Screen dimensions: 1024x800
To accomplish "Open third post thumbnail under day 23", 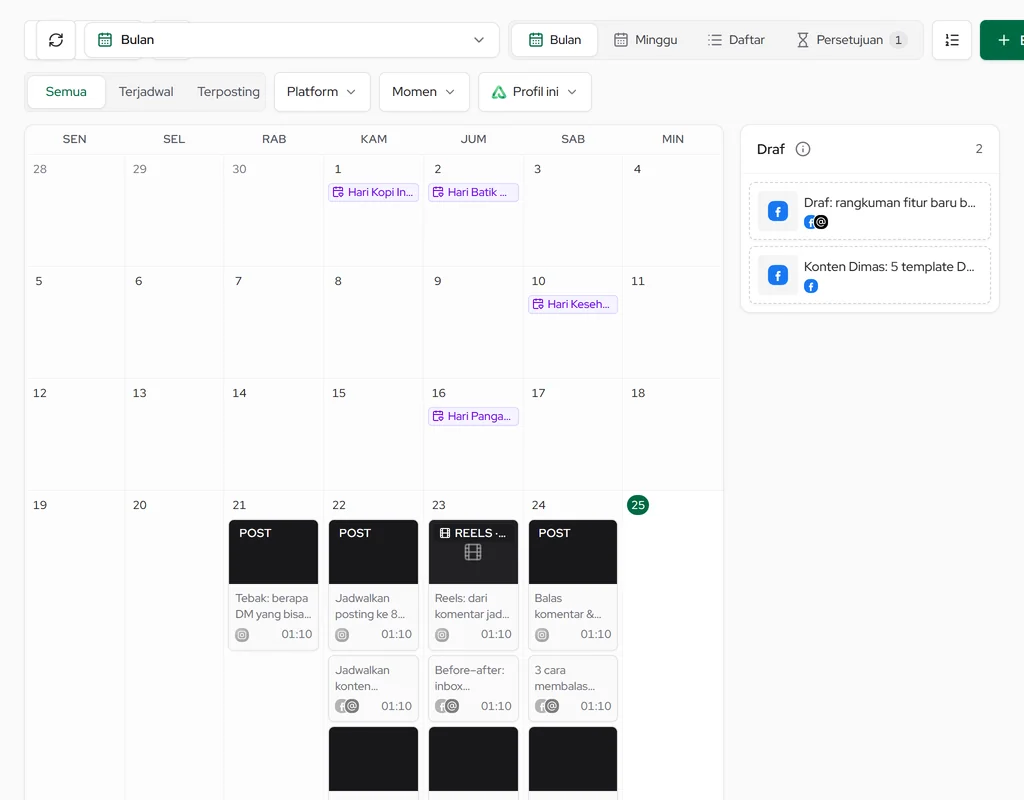I will [473, 759].
